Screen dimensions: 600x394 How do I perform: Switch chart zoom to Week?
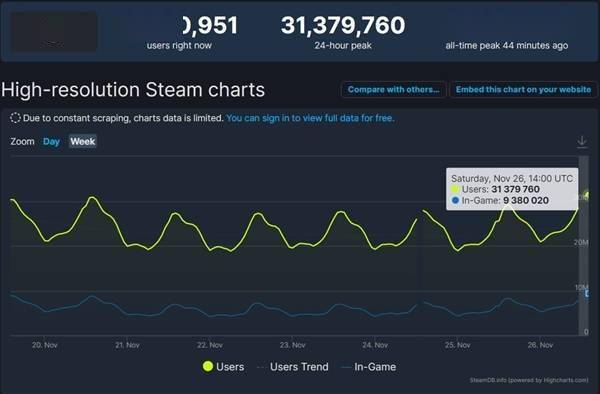[x=83, y=142]
